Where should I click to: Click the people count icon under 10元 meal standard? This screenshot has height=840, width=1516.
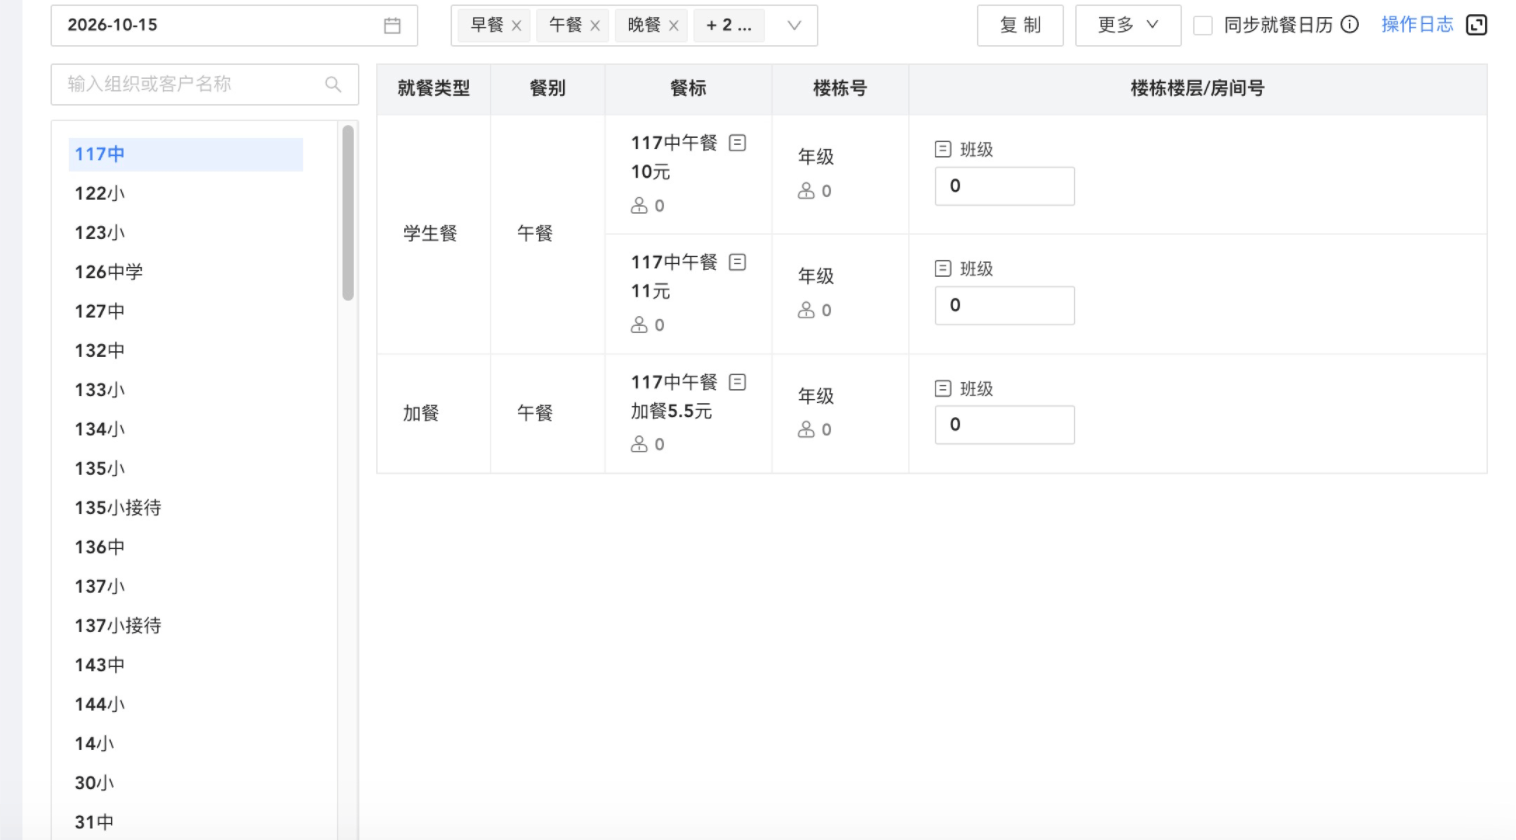point(639,206)
